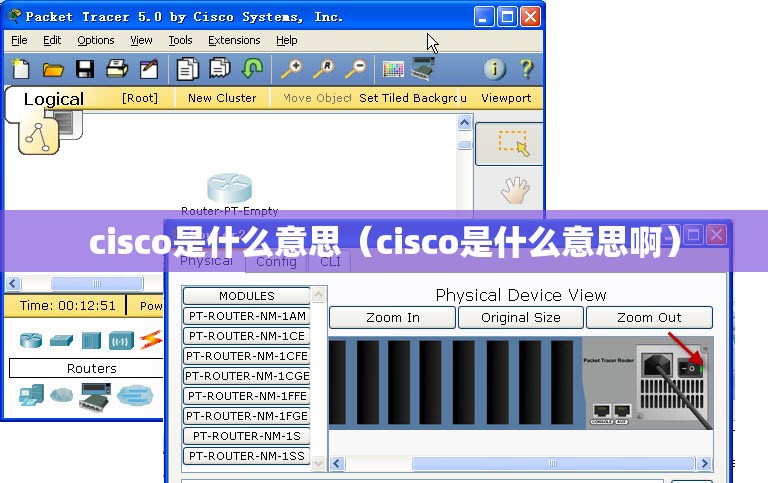Click the [Root] navigation button
Image resolution: width=768 pixels, height=483 pixels.
(x=140, y=98)
